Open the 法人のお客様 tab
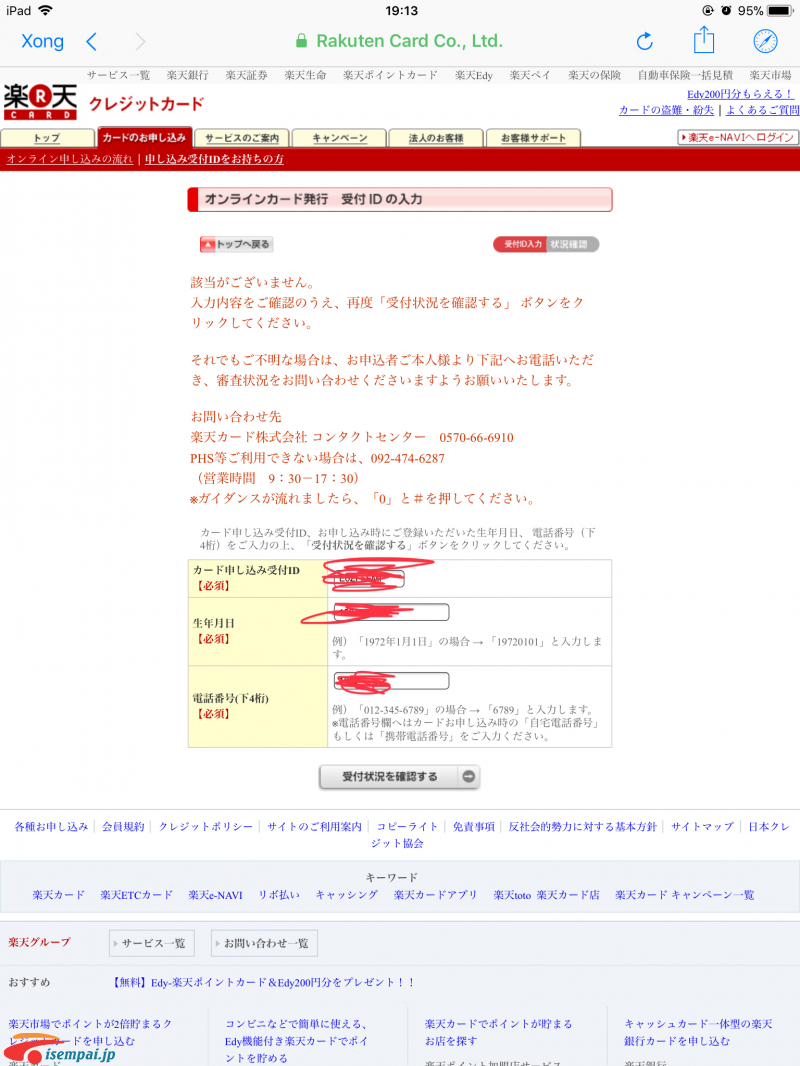Image resolution: width=800 pixels, height=1066 pixels. 436,138
